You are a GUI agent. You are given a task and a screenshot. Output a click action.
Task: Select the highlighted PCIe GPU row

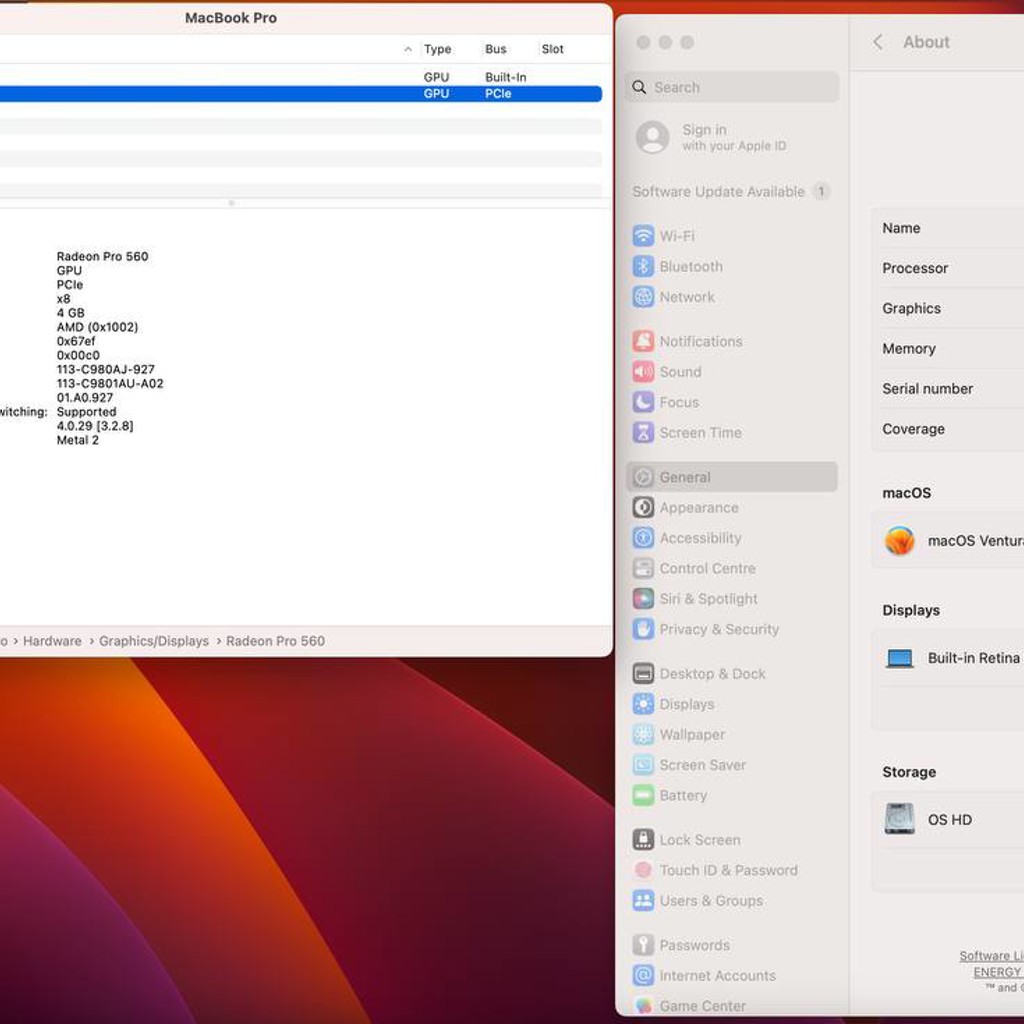point(301,93)
